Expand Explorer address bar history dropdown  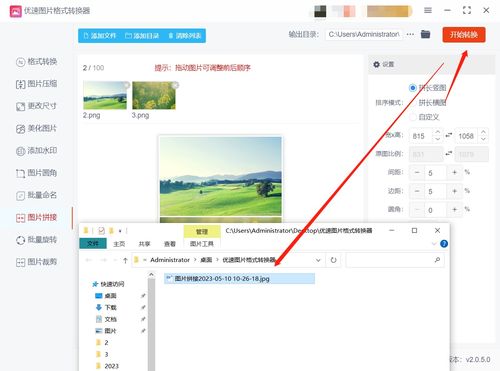pyautogui.click(x=318, y=260)
